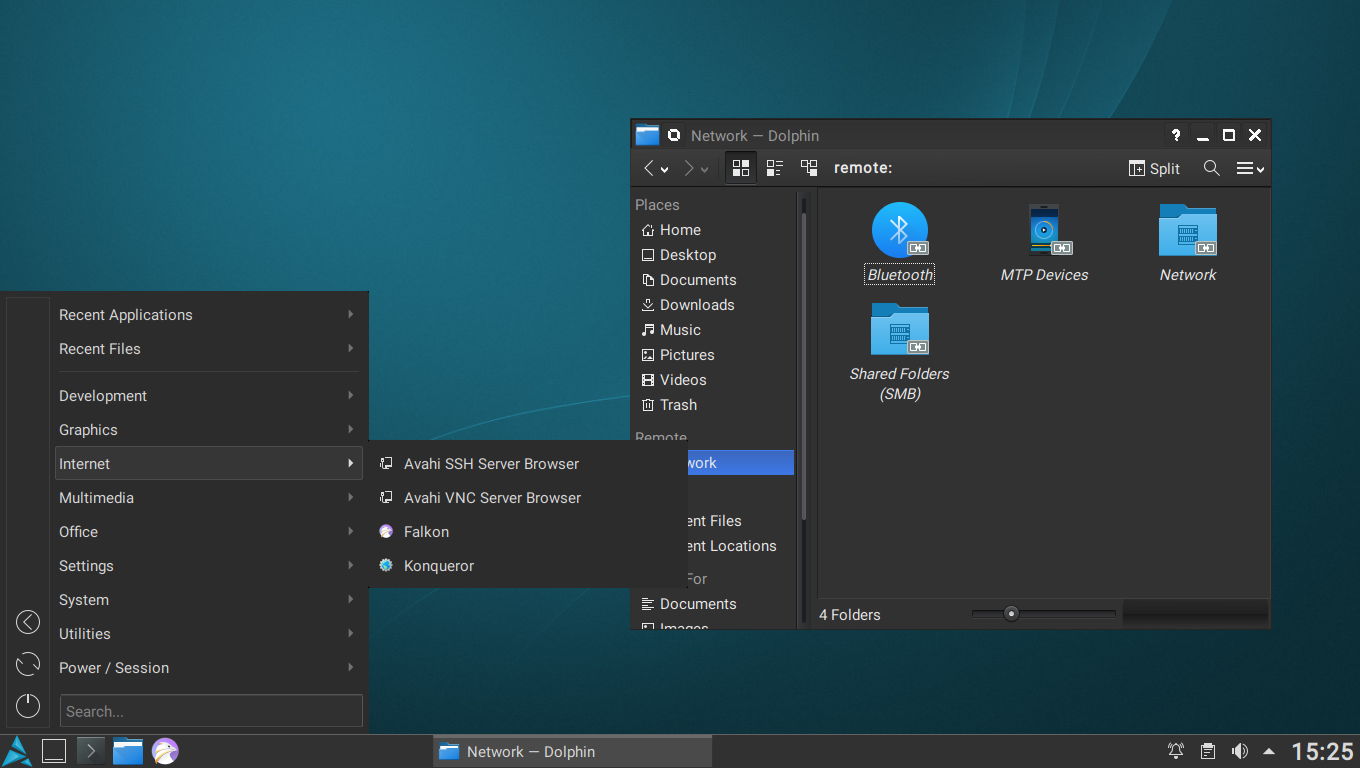Adjust the icon size slider in Dolphin
The image size is (1360, 768).
pyautogui.click(x=1010, y=614)
